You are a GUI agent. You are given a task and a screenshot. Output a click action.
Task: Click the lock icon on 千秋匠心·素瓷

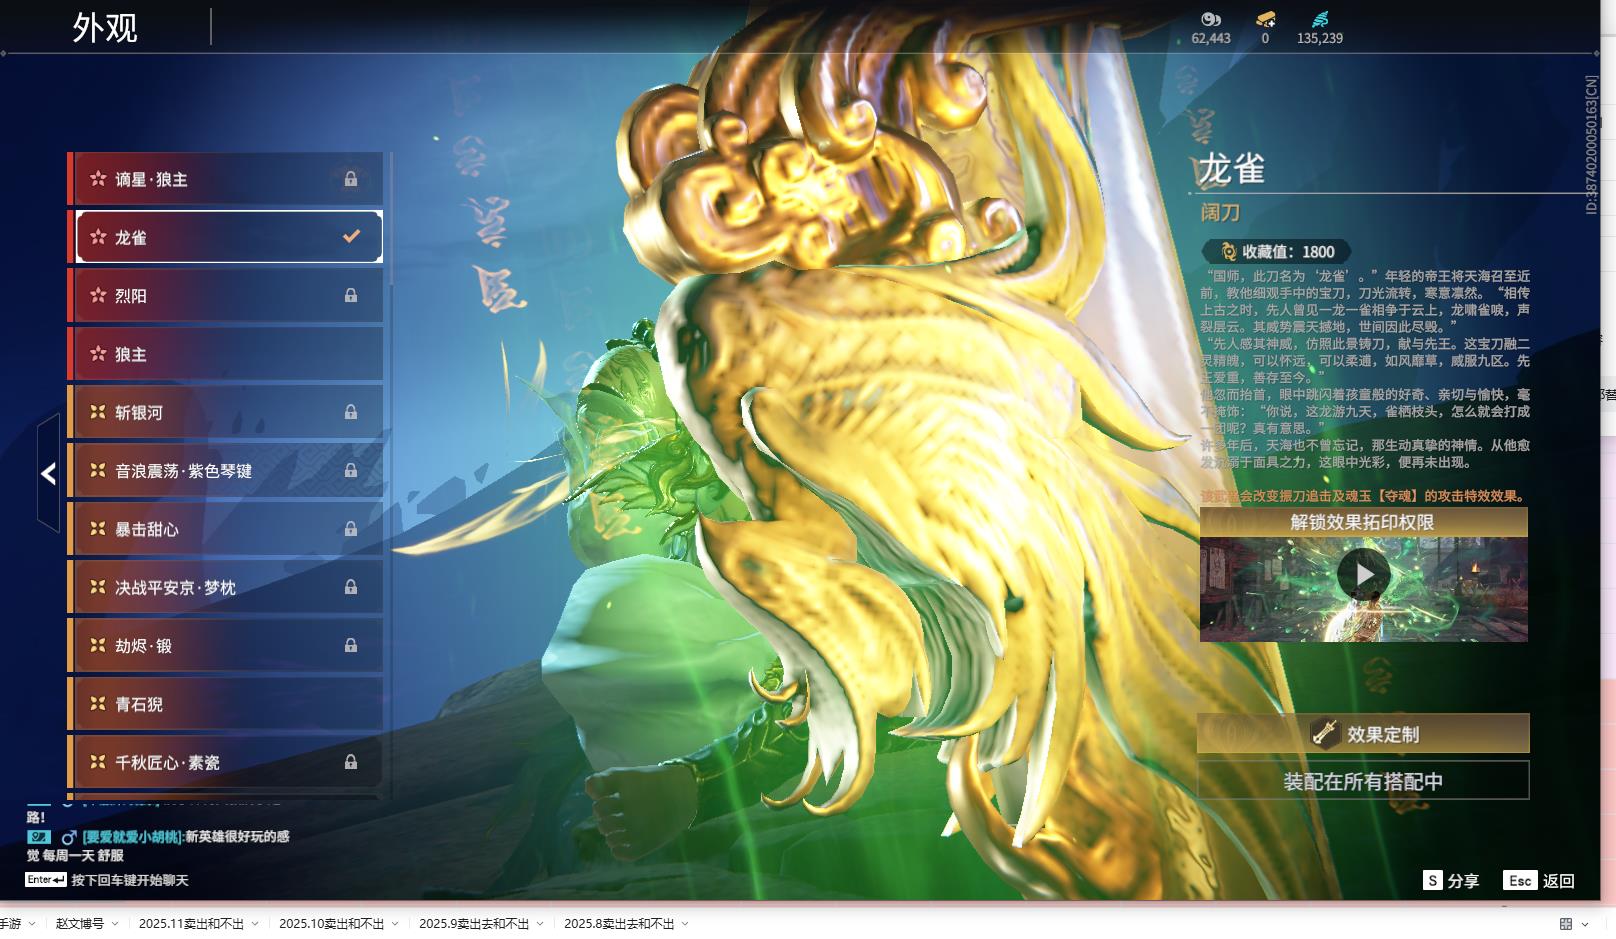coord(351,762)
